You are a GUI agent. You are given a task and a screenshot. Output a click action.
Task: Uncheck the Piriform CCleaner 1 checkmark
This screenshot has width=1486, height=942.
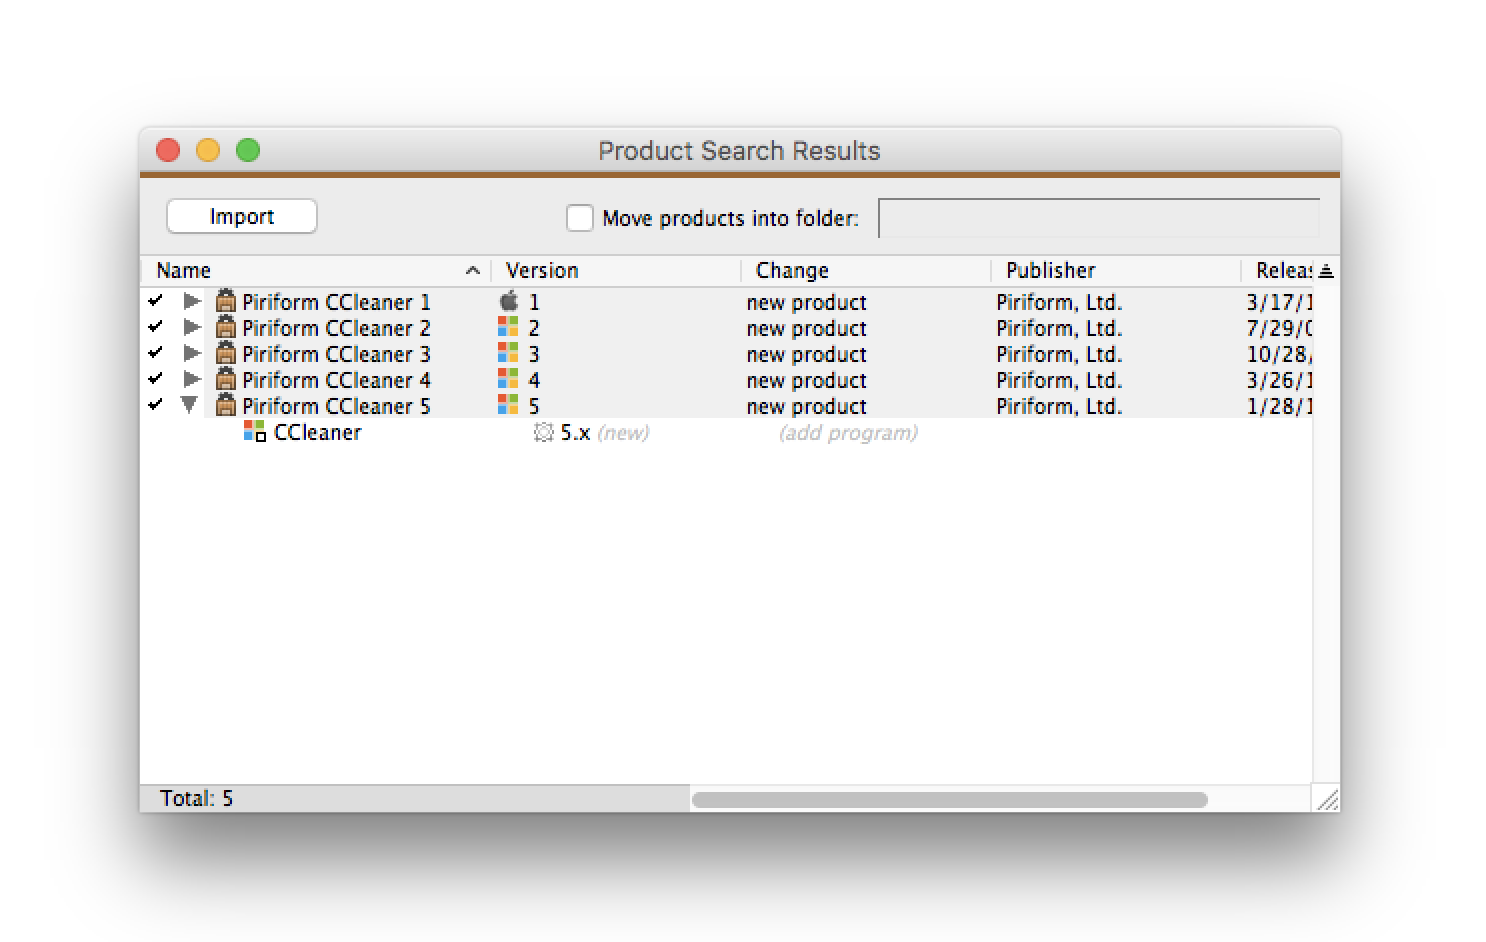point(155,300)
